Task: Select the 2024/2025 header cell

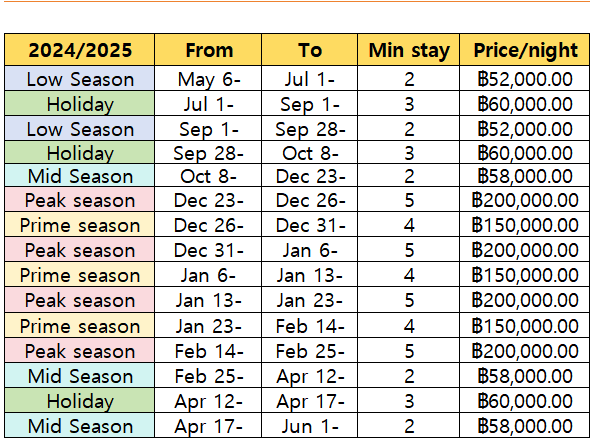Action: pyautogui.click(x=80, y=50)
